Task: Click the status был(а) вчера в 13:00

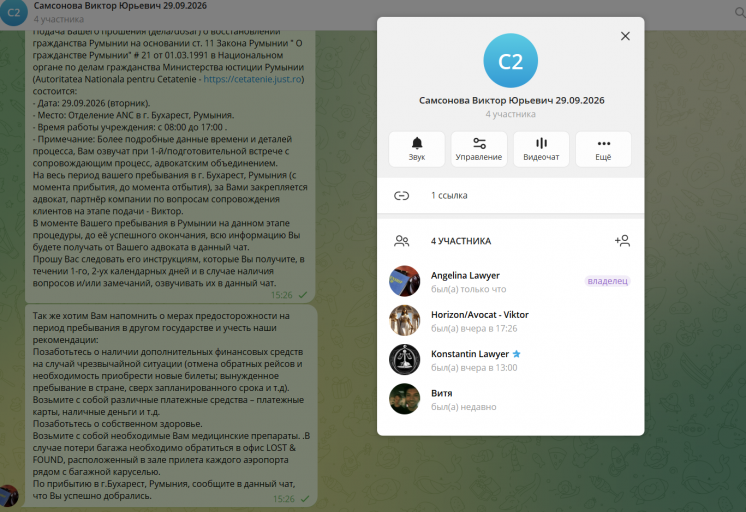Action: [474, 368]
